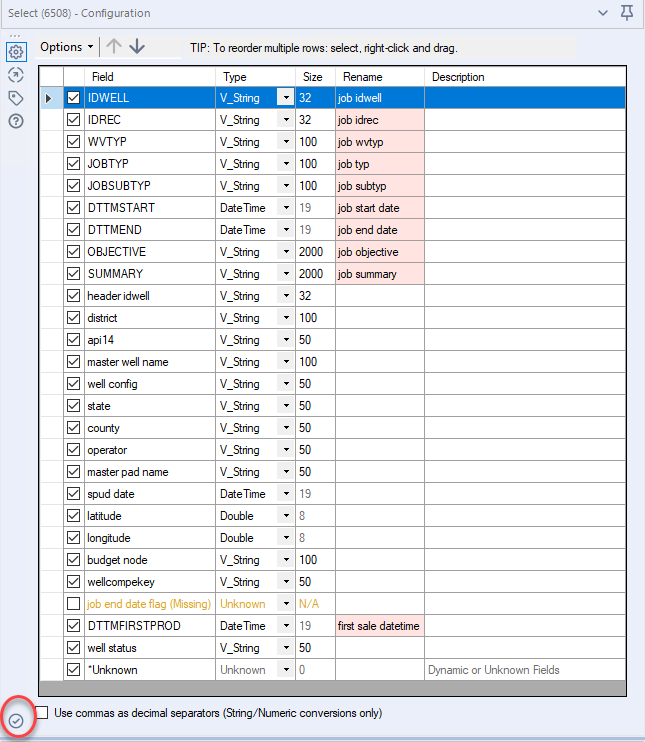645x742 pixels.
Task: Edit rename cell 'job idrec'
Action: tap(380, 120)
